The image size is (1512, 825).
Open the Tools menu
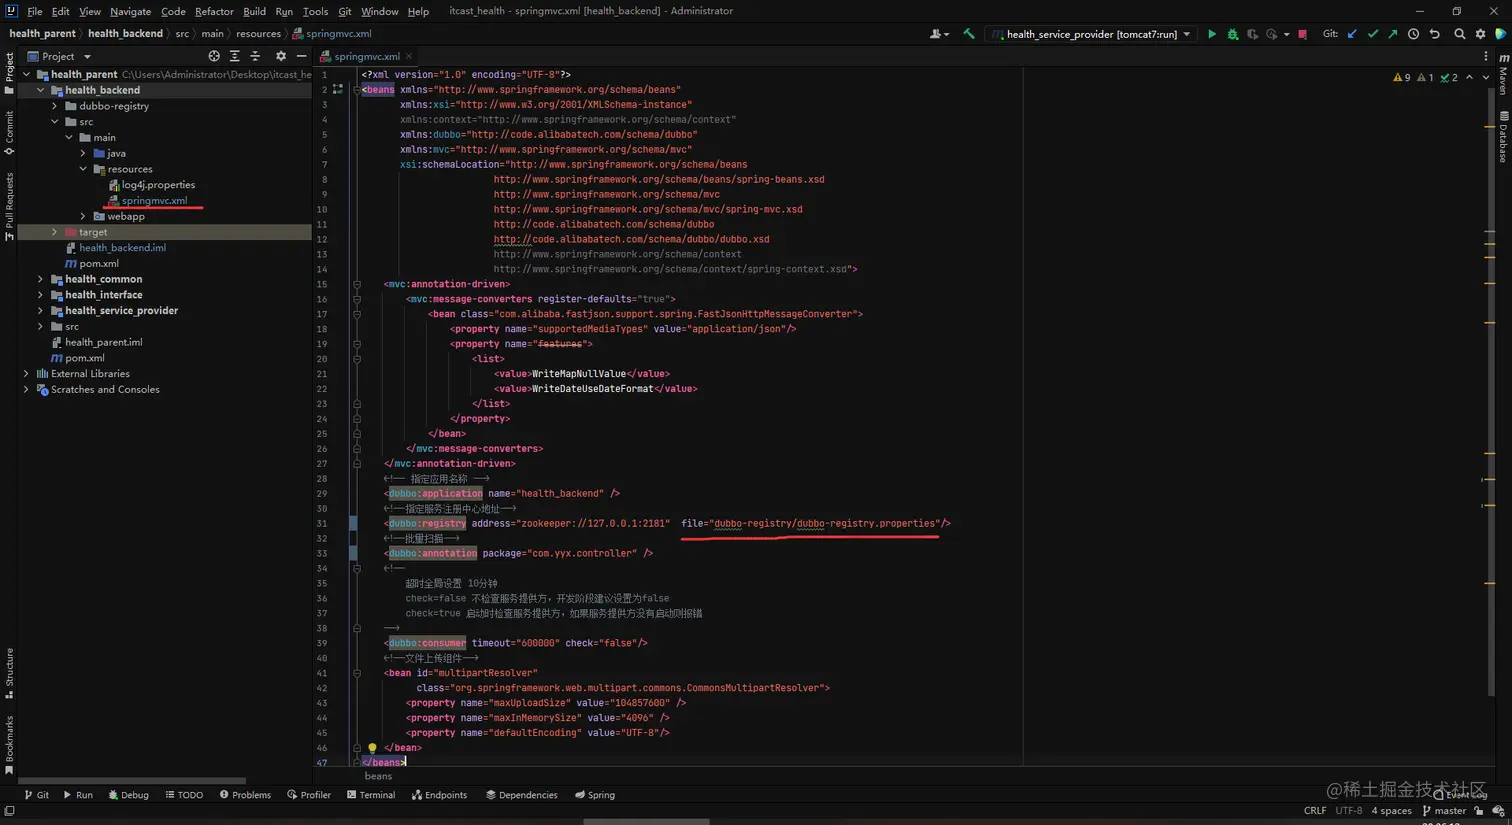(315, 11)
